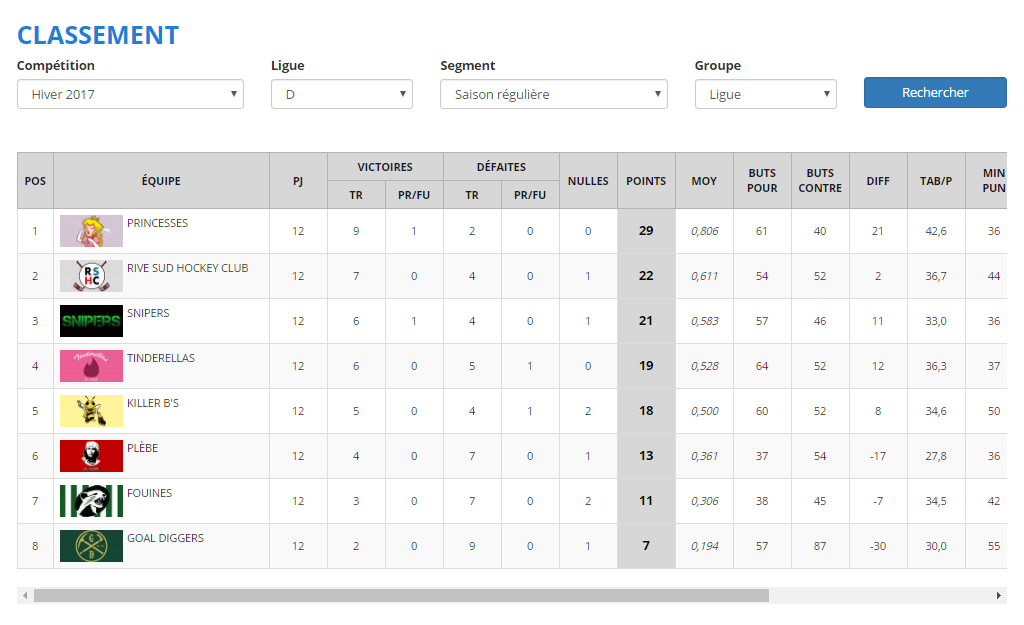Click the ÉQUIPE column header
Screen dimensions: 1024x625
click(161, 181)
